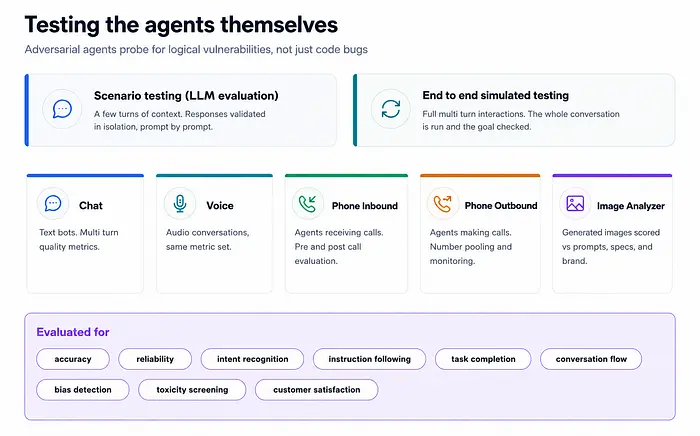Click the Image Analyzer picture icon

(575, 203)
